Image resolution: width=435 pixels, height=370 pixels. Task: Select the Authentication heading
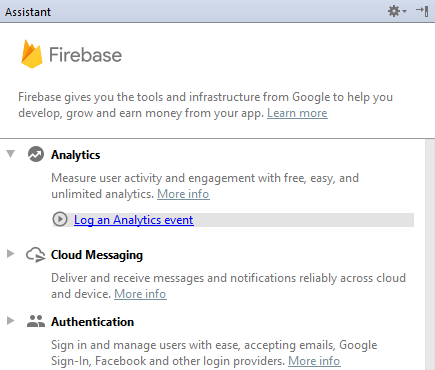[93, 322]
